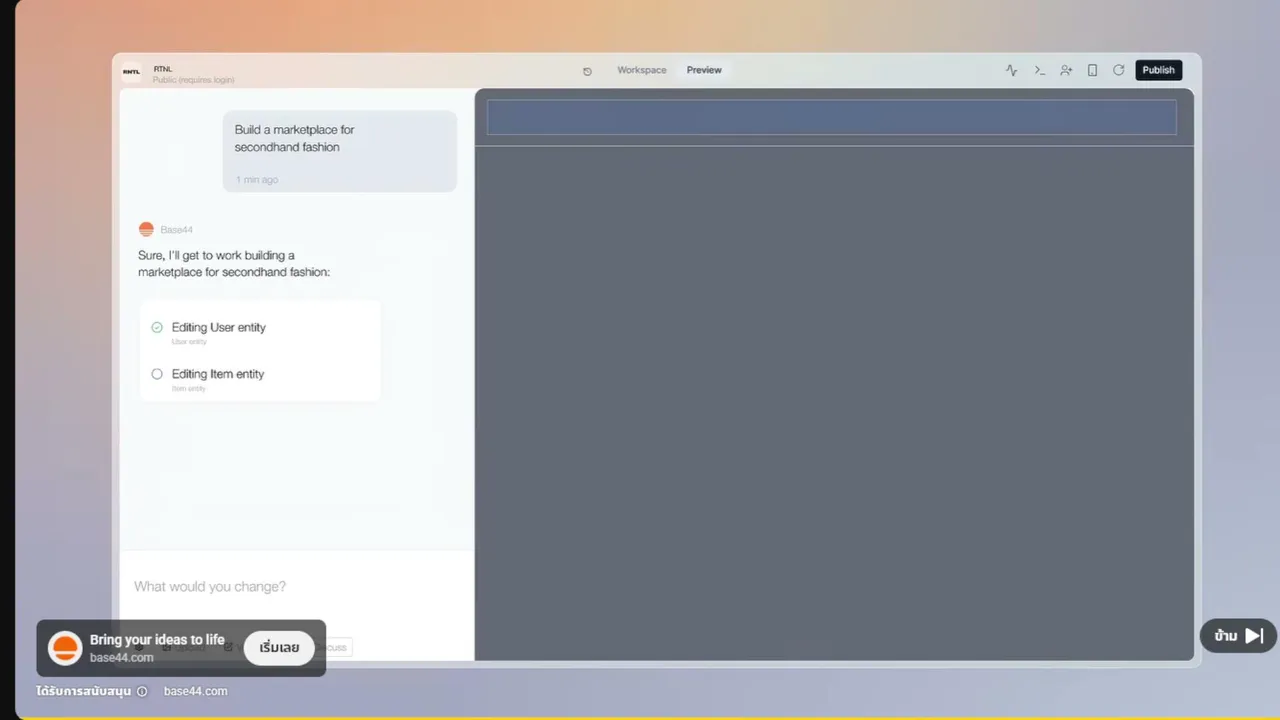Click the RNTL app logo
The image size is (1280, 720).
tap(131, 71)
